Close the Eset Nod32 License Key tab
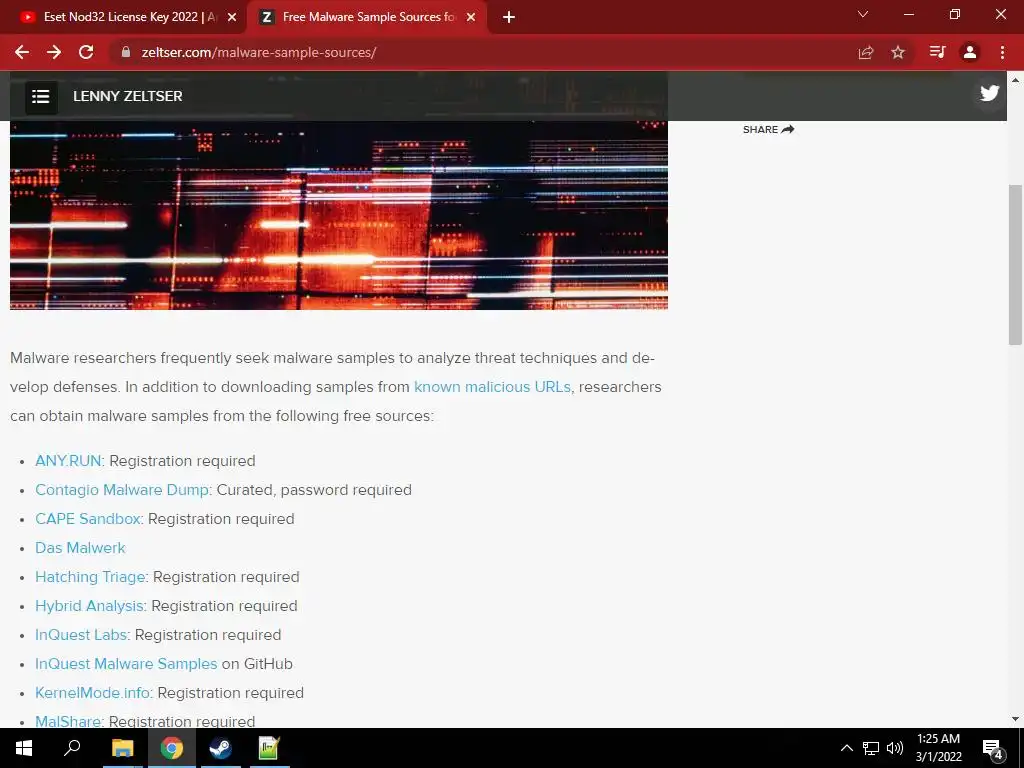 tap(232, 18)
